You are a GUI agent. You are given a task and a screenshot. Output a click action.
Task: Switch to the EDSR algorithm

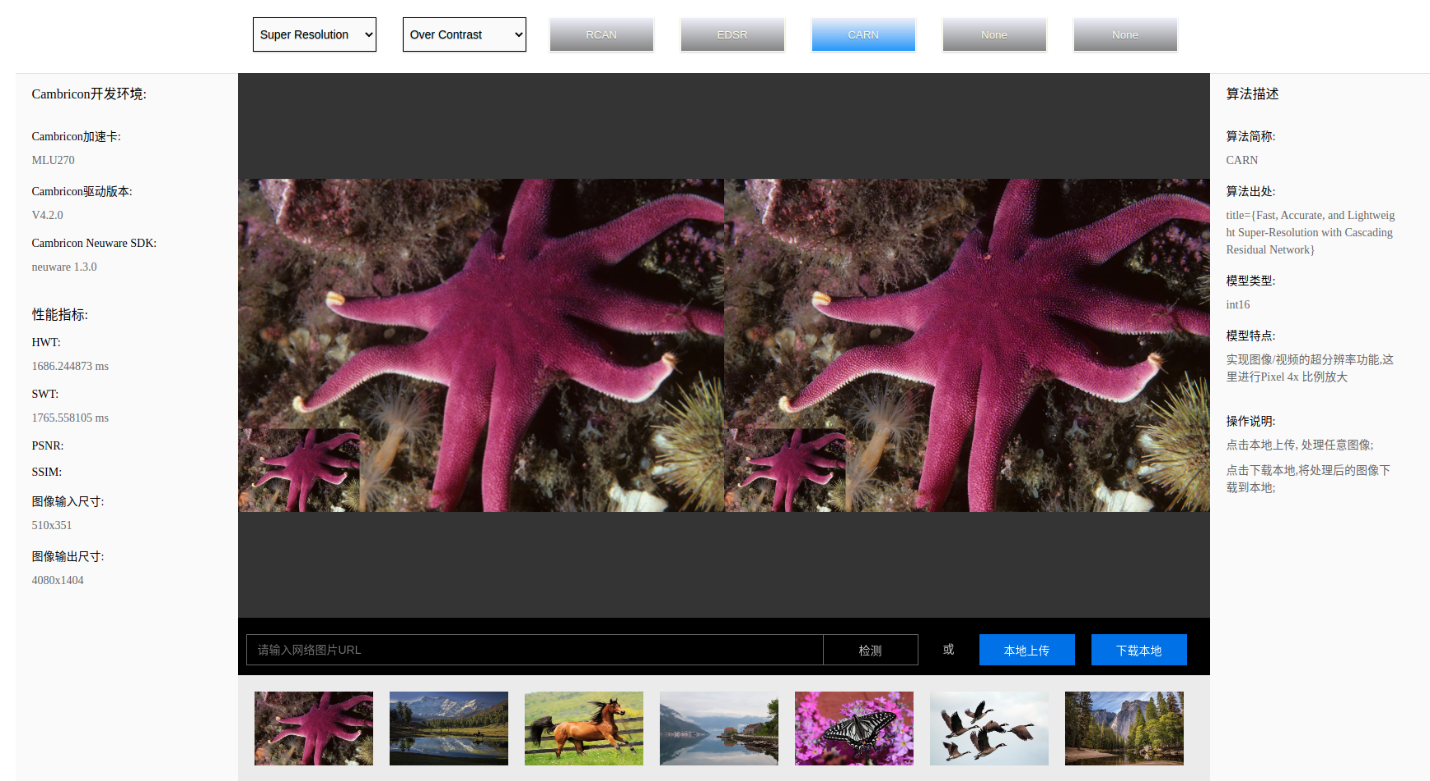(732, 35)
